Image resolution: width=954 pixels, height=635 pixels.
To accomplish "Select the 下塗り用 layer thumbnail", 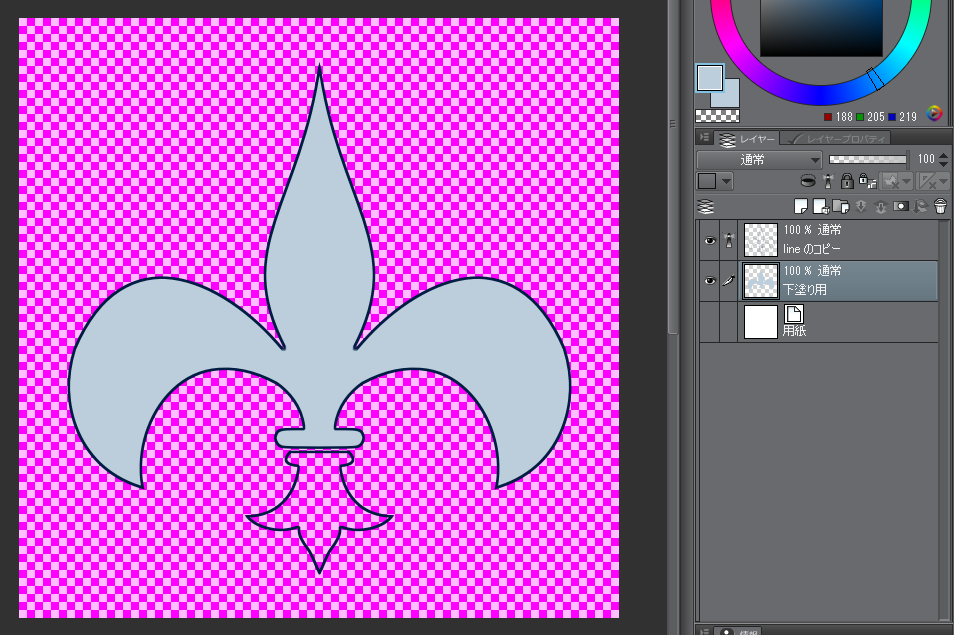I will (761, 280).
